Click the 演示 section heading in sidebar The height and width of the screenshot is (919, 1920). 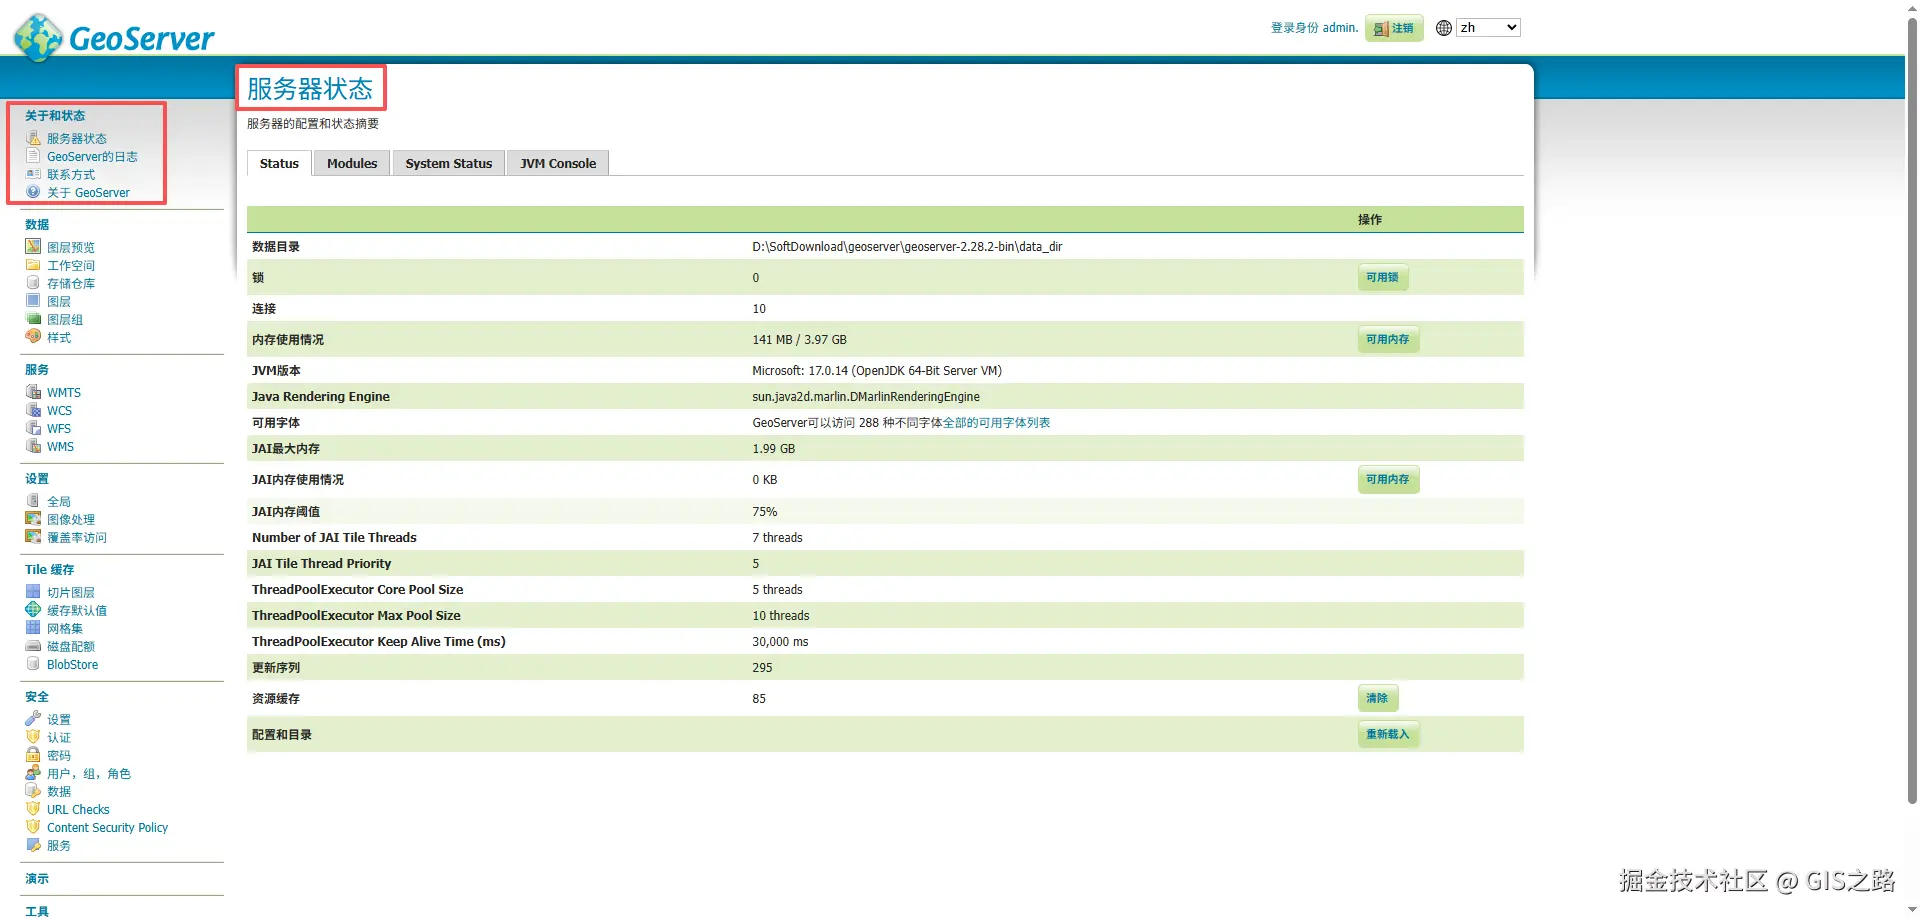click(37, 879)
